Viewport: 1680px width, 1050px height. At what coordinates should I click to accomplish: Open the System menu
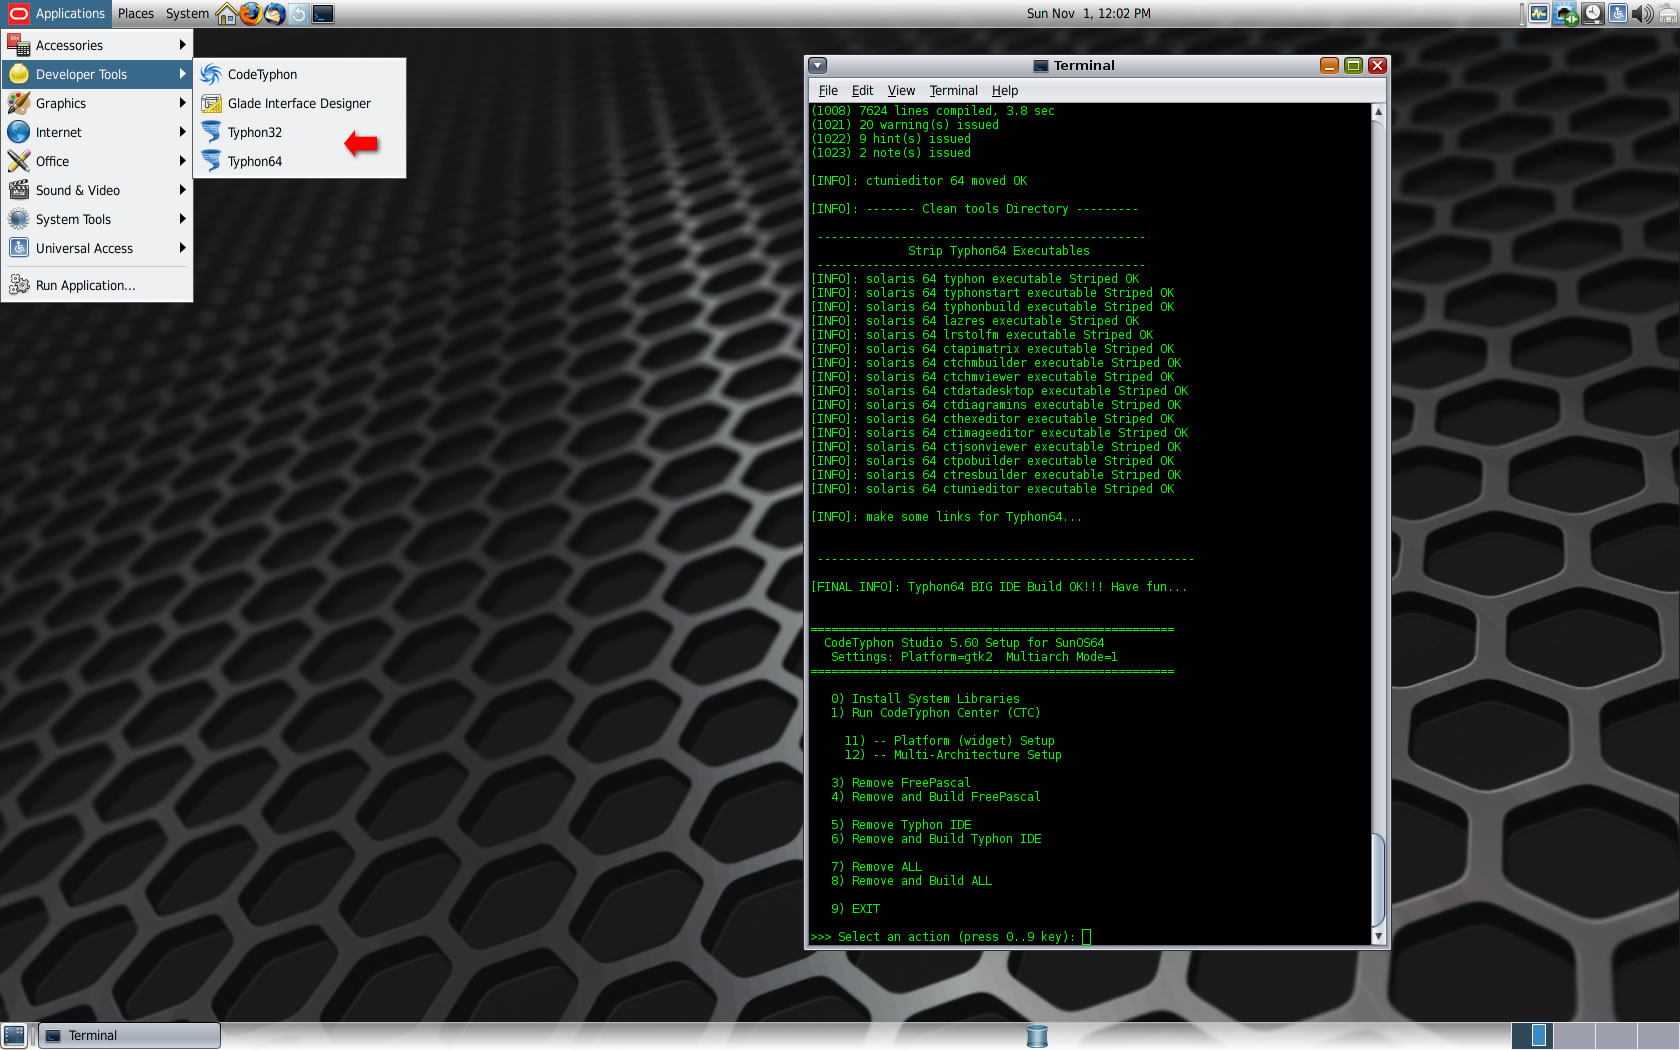[x=187, y=13]
